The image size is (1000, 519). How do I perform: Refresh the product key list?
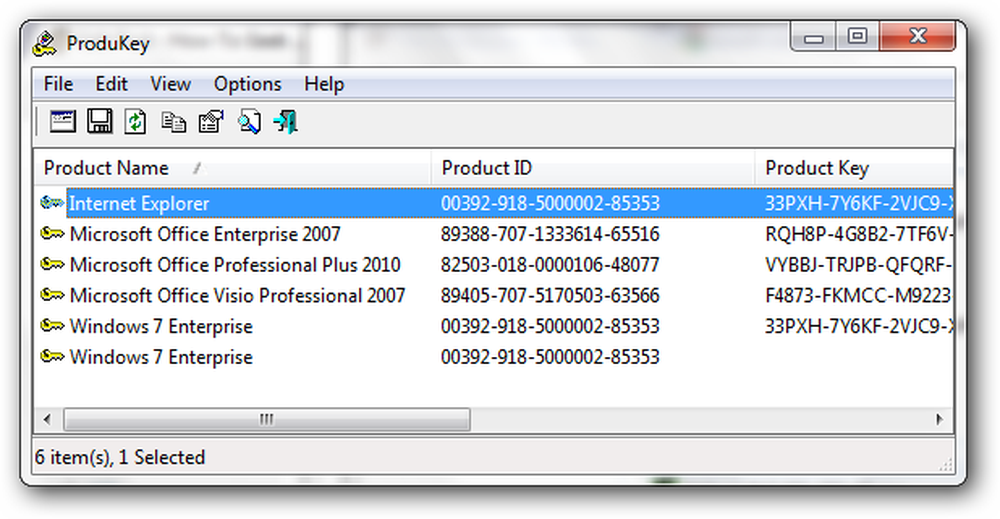click(135, 121)
